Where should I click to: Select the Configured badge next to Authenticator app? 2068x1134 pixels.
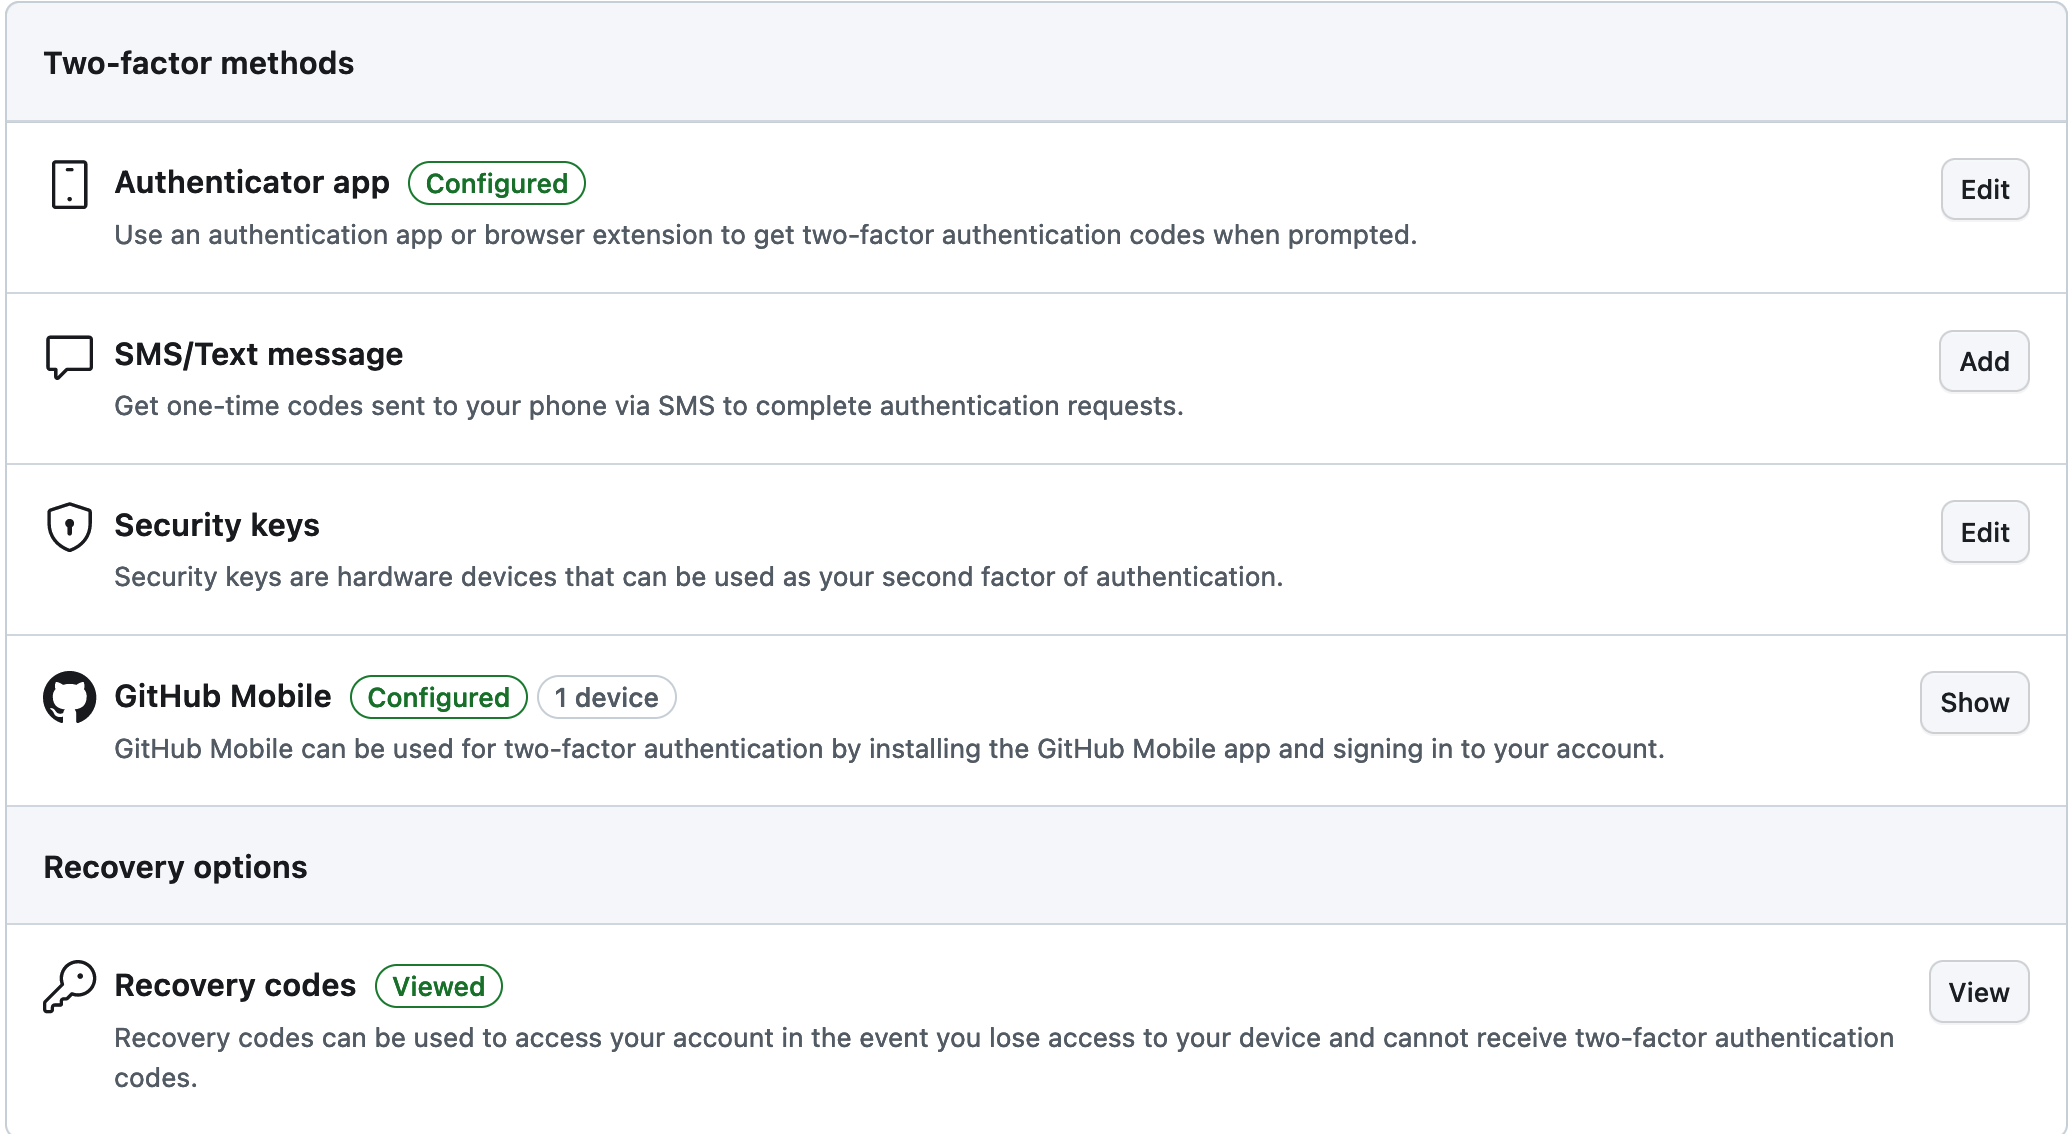point(496,184)
